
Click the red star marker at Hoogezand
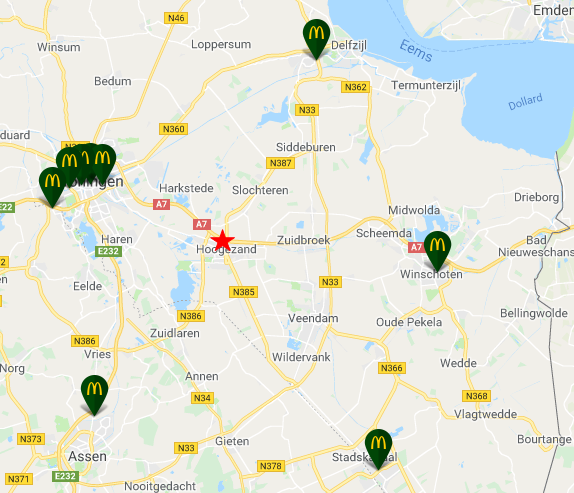(x=223, y=240)
